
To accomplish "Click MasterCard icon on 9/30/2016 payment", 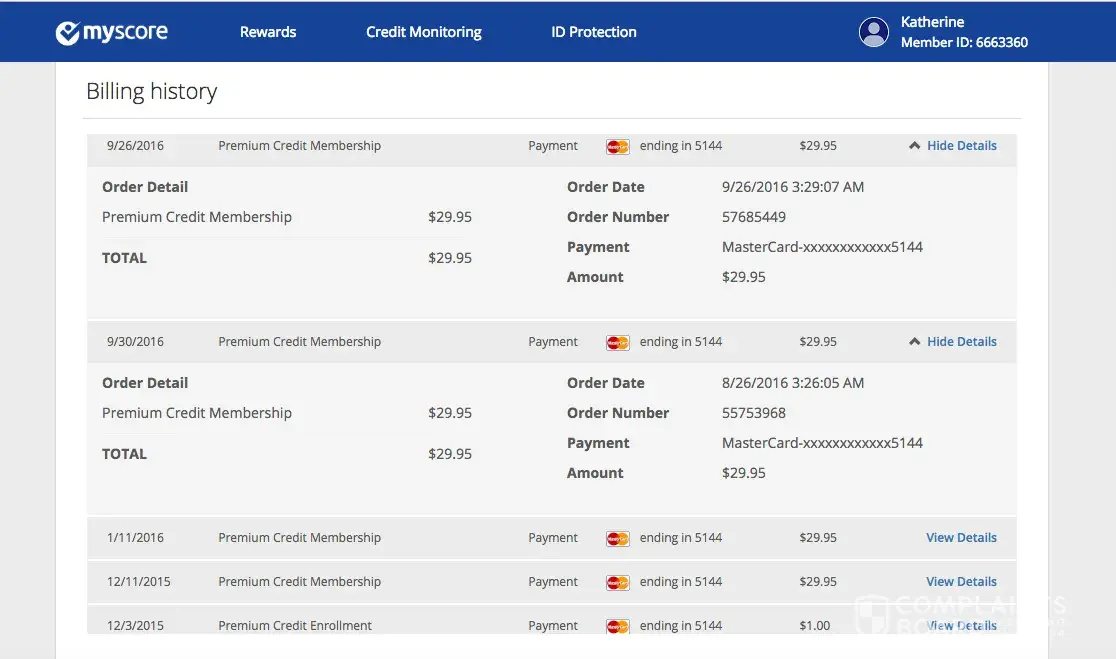I will point(617,342).
